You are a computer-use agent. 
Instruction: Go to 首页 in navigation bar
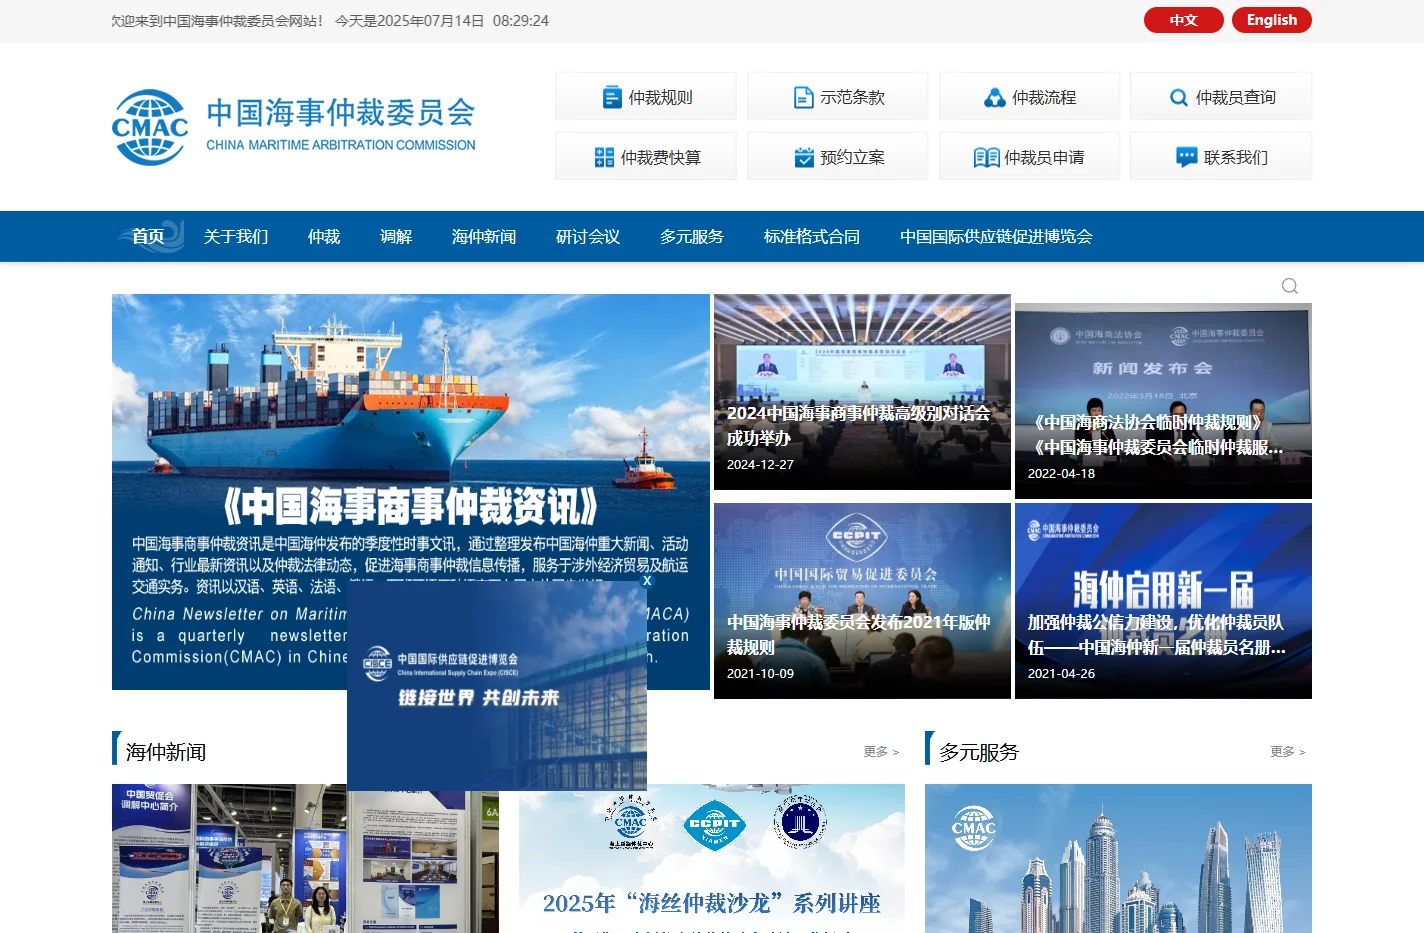[148, 236]
